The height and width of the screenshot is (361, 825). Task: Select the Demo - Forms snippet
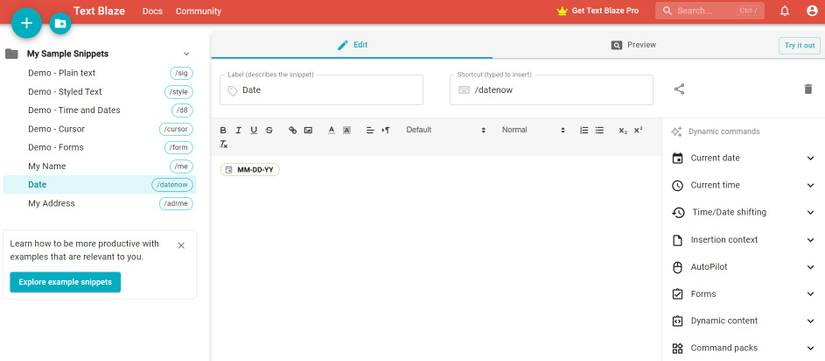click(99, 147)
